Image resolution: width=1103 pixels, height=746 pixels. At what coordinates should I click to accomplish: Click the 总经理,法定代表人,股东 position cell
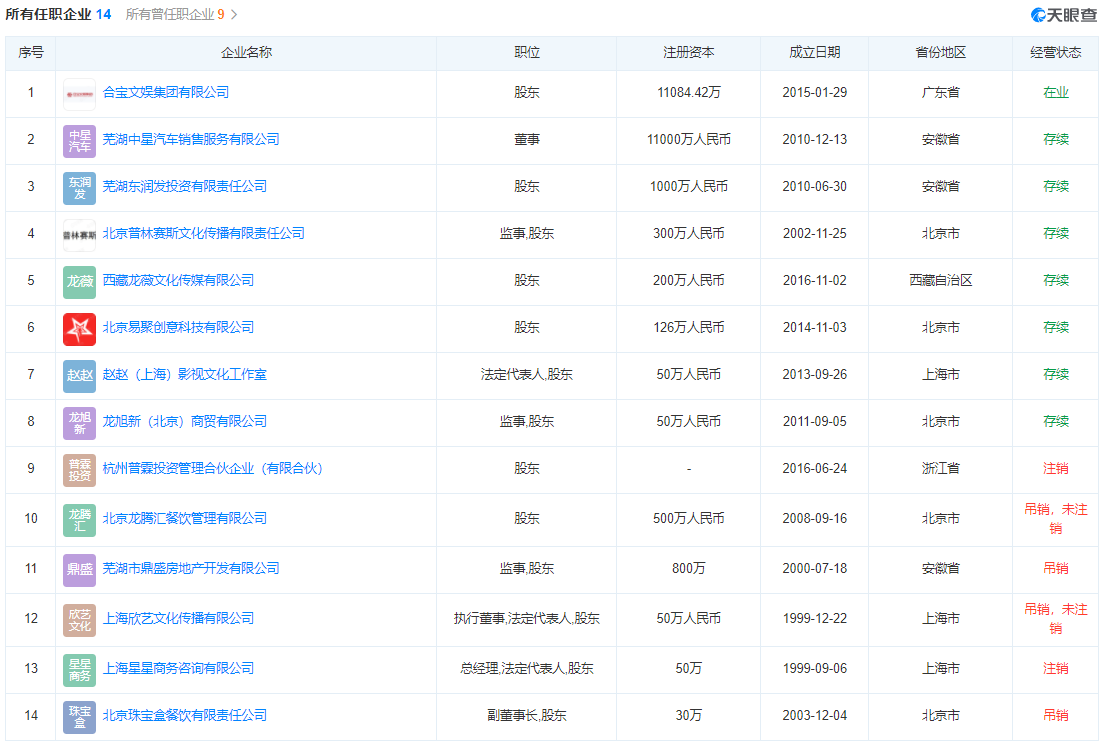tap(527, 668)
